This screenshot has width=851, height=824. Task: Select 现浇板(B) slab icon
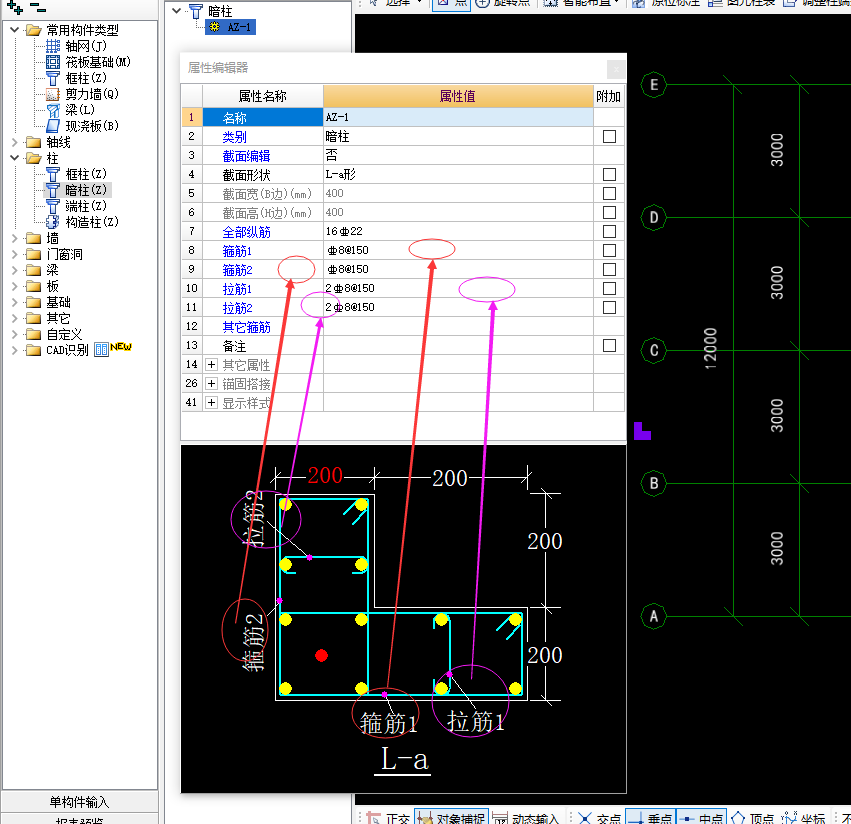coord(53,126)
